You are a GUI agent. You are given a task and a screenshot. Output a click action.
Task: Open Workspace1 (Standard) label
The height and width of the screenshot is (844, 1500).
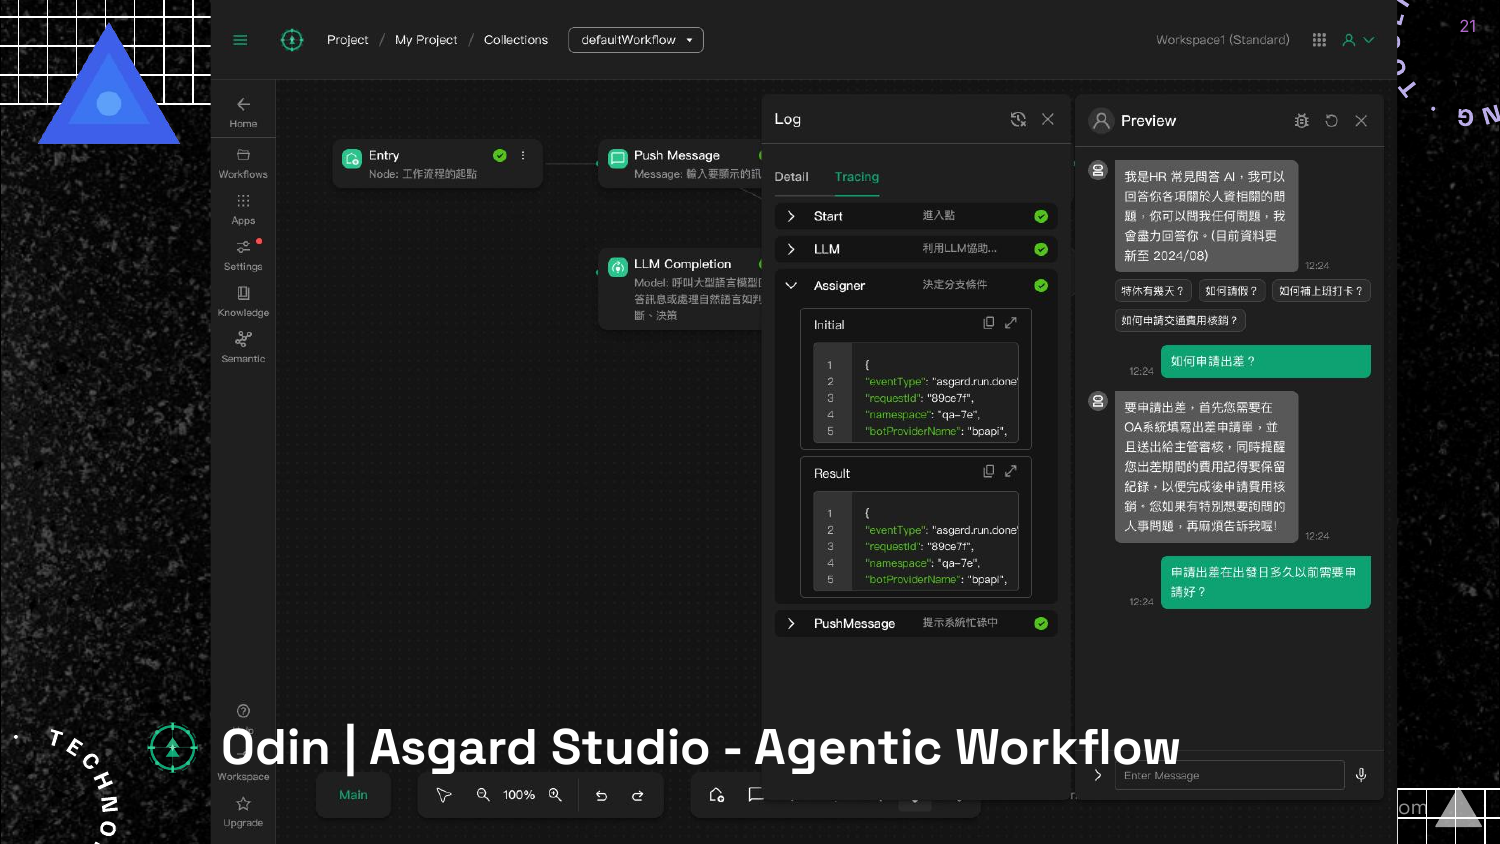(1223, 40)
